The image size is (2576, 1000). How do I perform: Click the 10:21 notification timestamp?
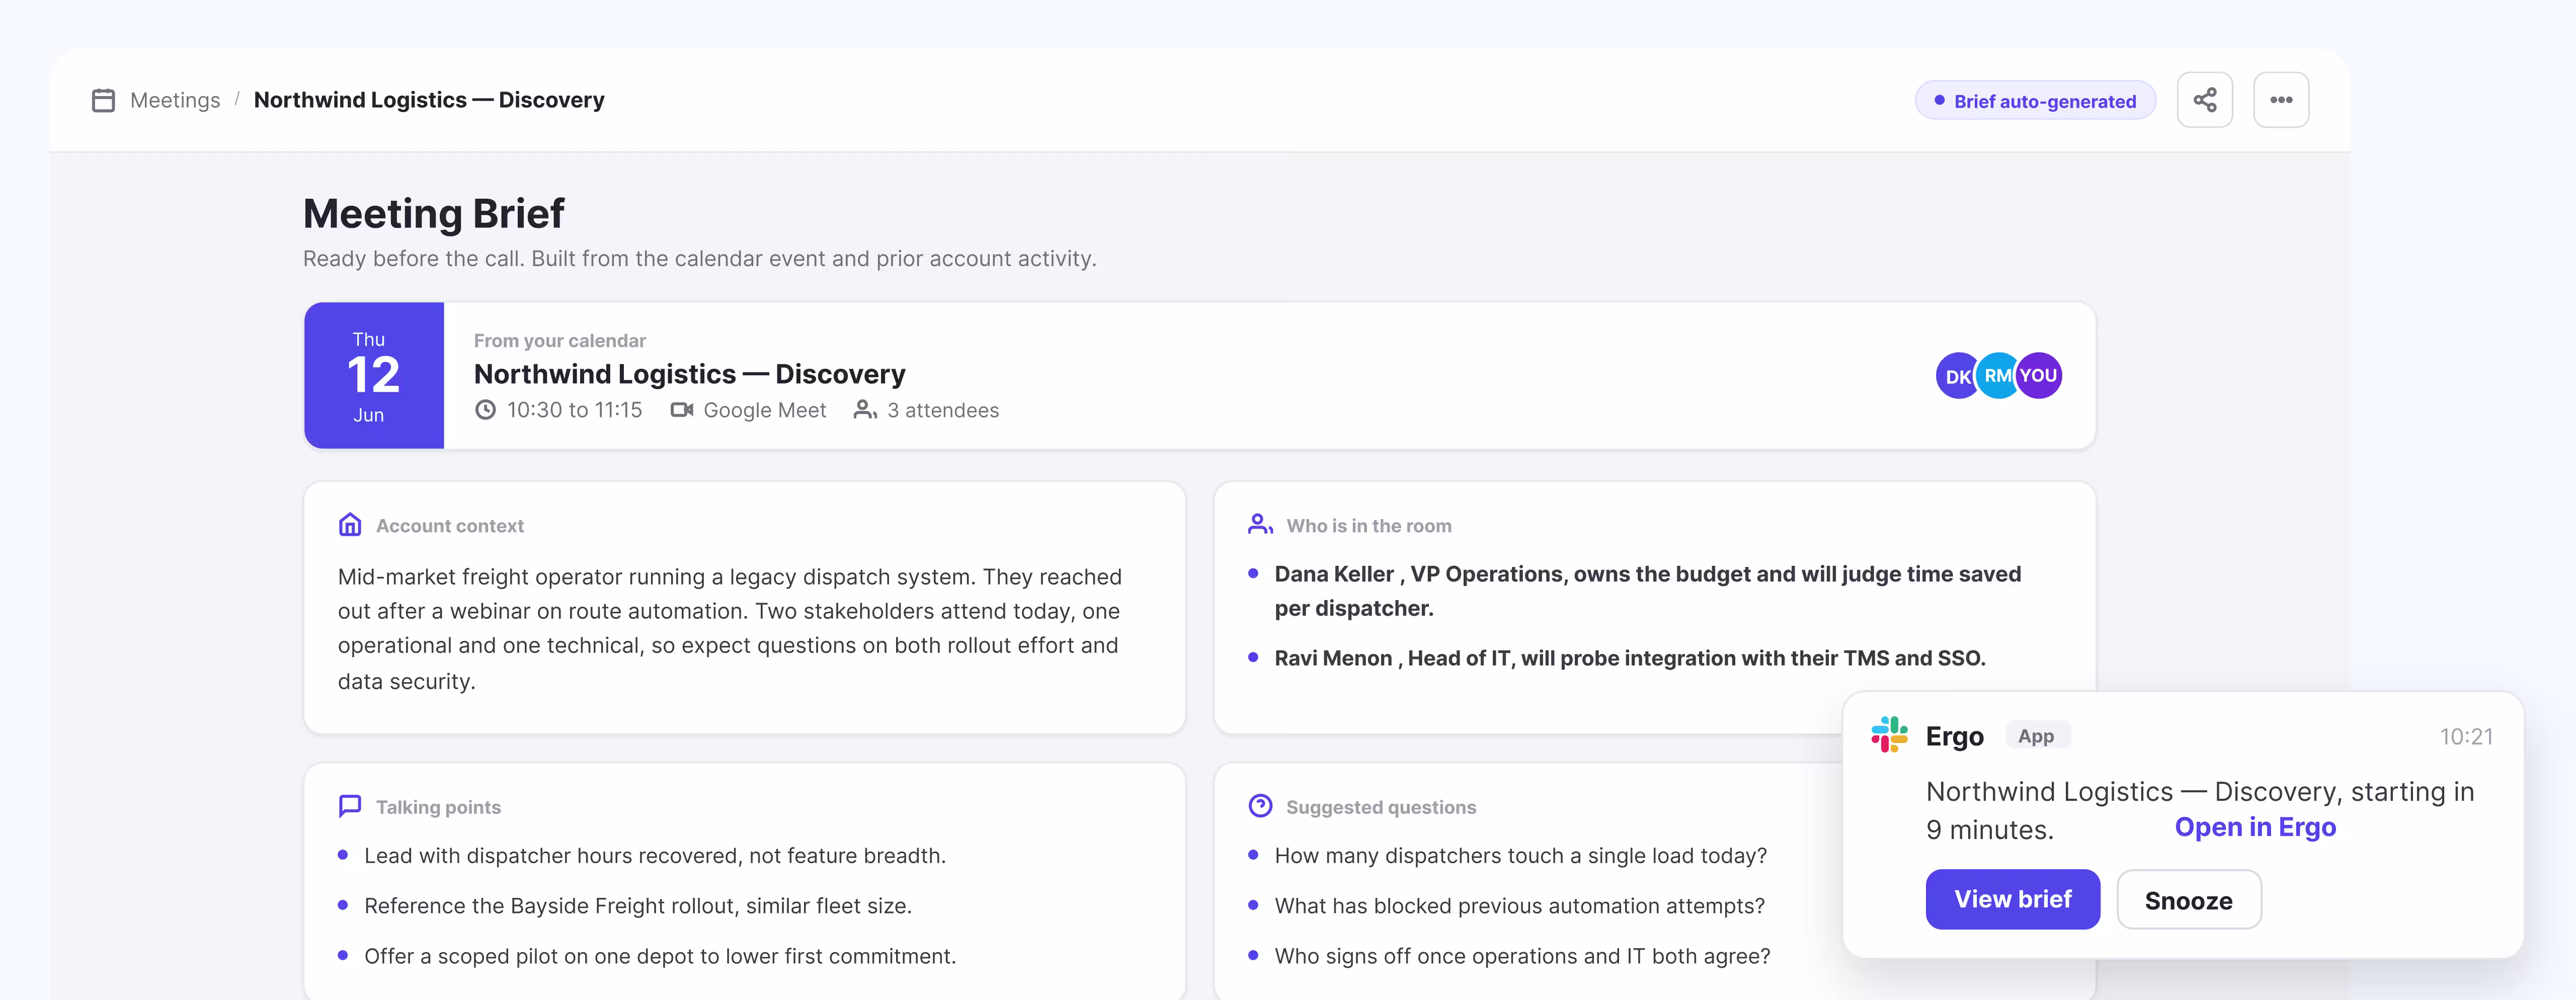[x=2466, y=737]
